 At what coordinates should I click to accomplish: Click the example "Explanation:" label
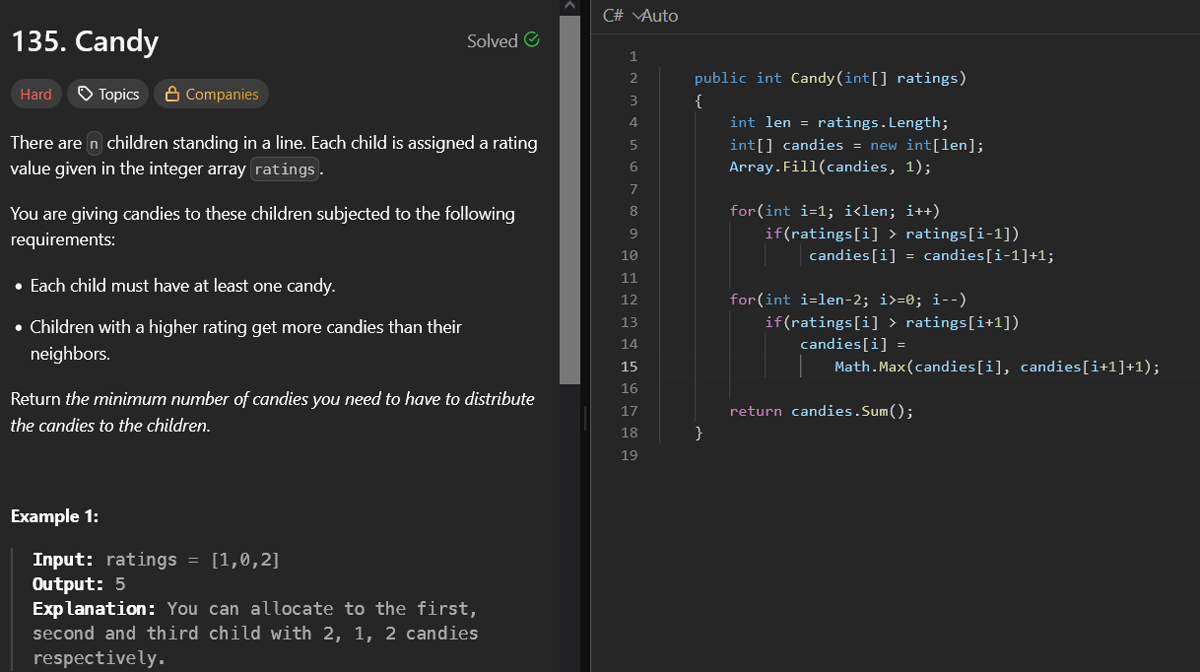(x=94, y=608)
